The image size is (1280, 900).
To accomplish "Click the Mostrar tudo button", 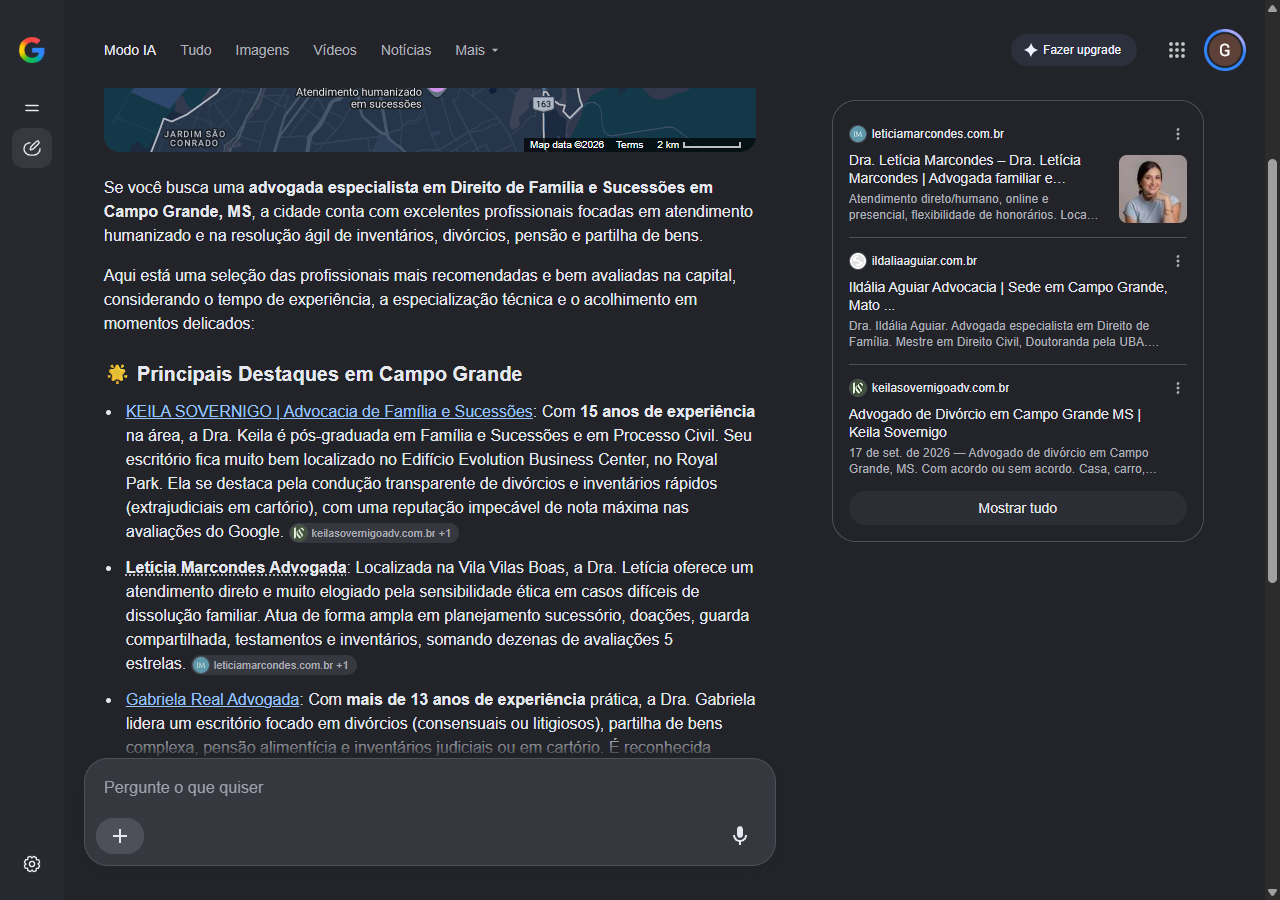I will point(1017,508).
